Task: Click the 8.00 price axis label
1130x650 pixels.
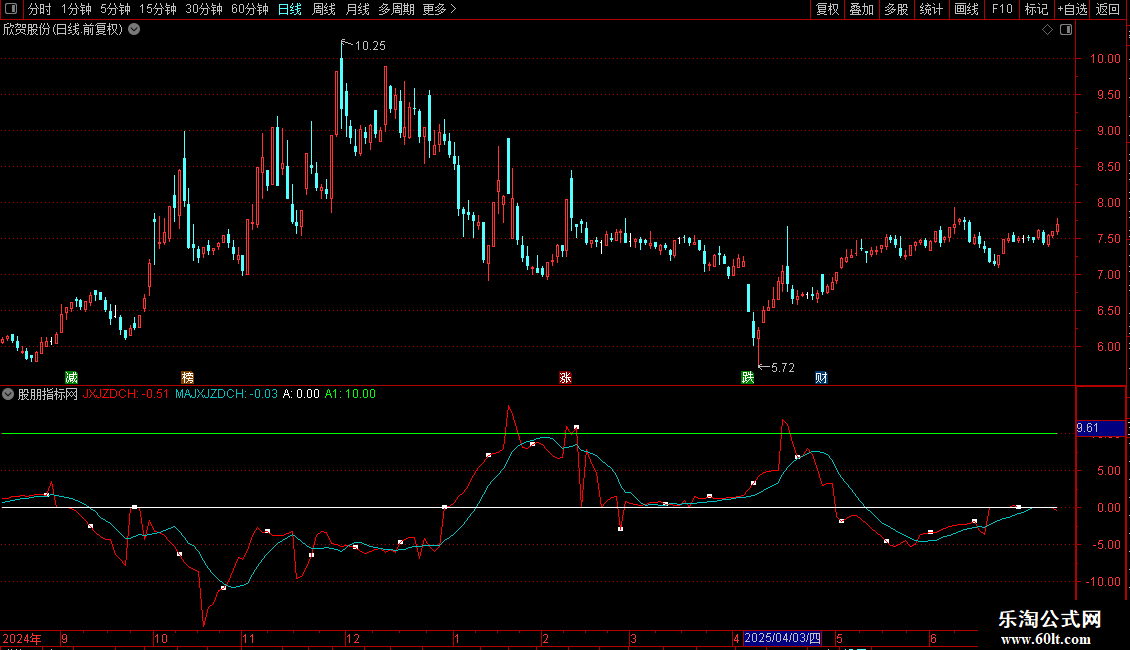Action: (1108, 203)
